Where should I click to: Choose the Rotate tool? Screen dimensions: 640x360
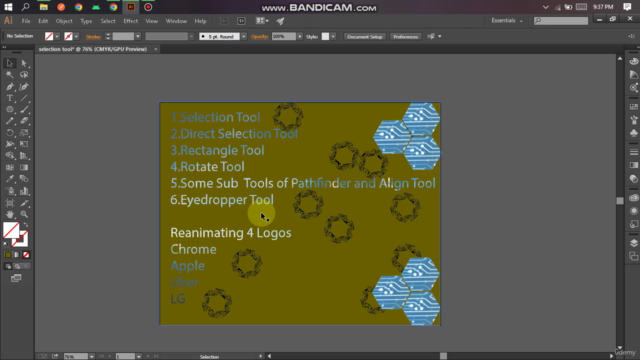click(x=9, y=133)
